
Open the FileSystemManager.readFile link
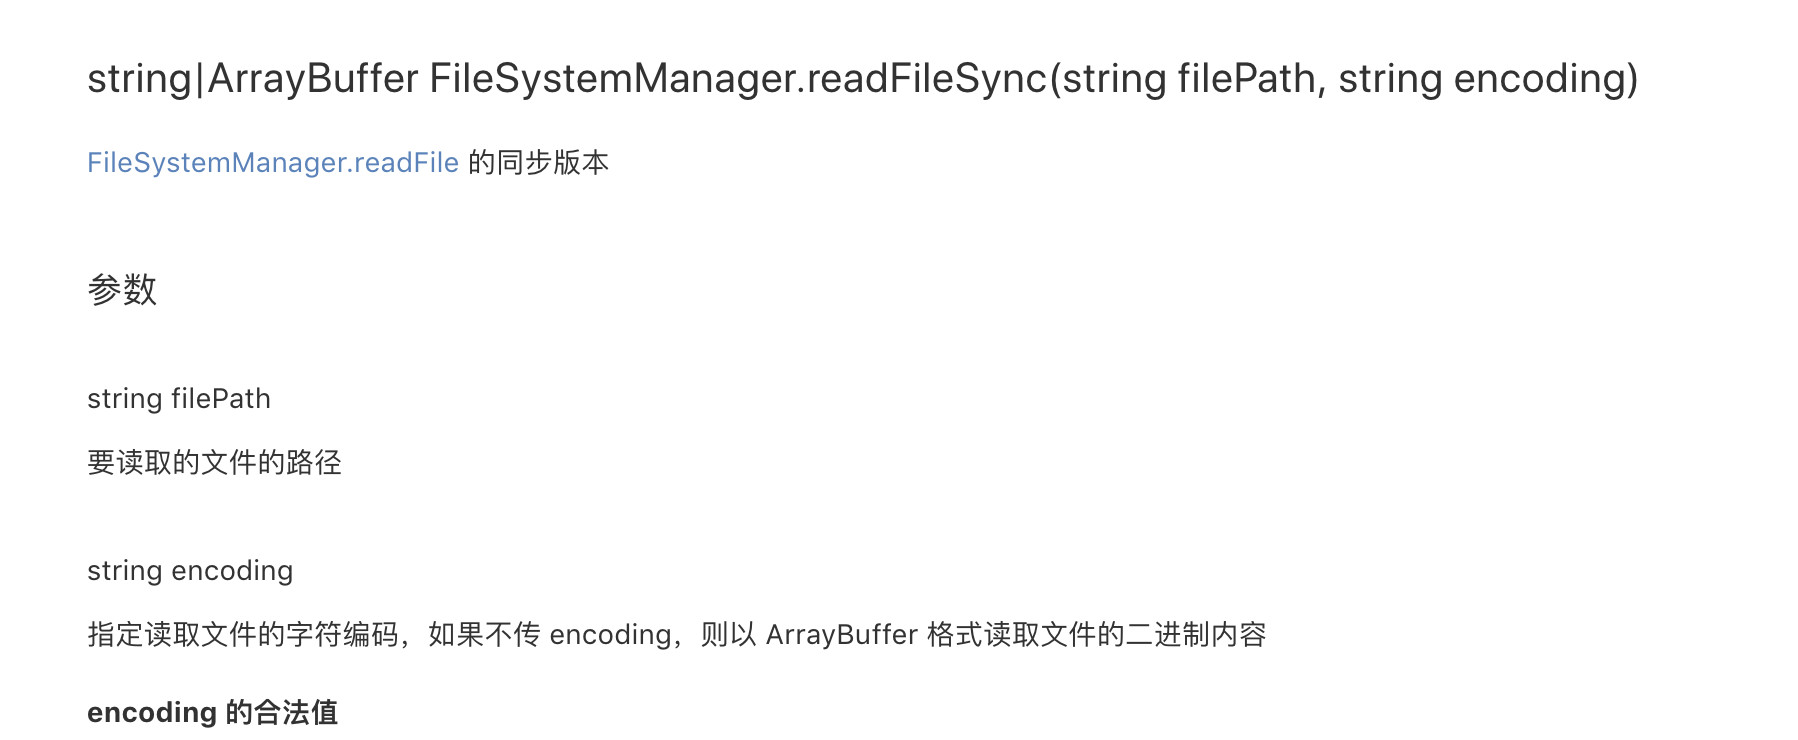coord(273,163)
